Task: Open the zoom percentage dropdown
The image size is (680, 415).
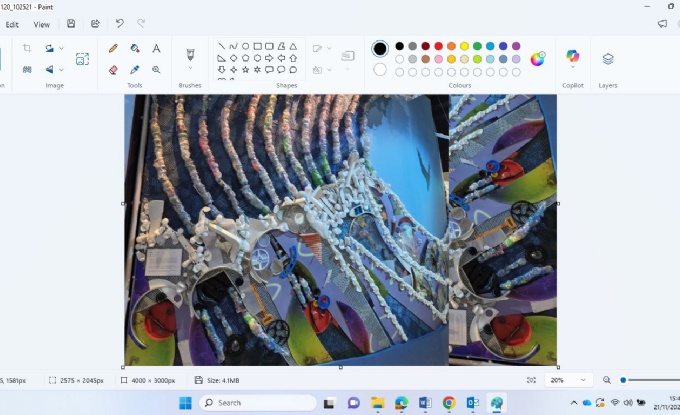Action: click(581, 380)
